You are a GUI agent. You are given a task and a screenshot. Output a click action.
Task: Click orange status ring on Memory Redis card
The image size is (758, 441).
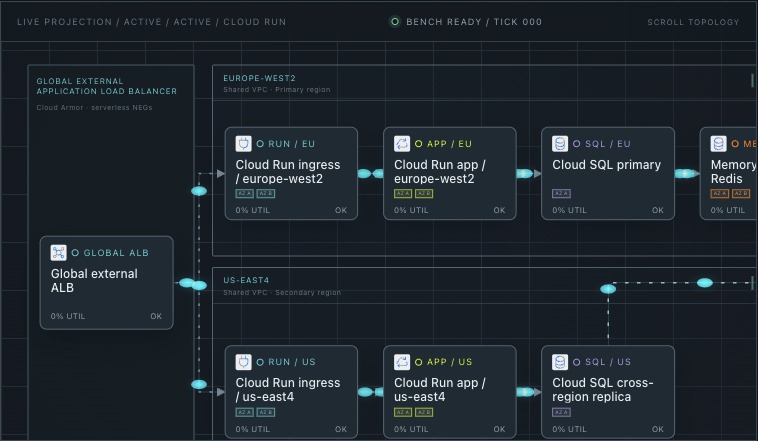(x=735, y=144)
